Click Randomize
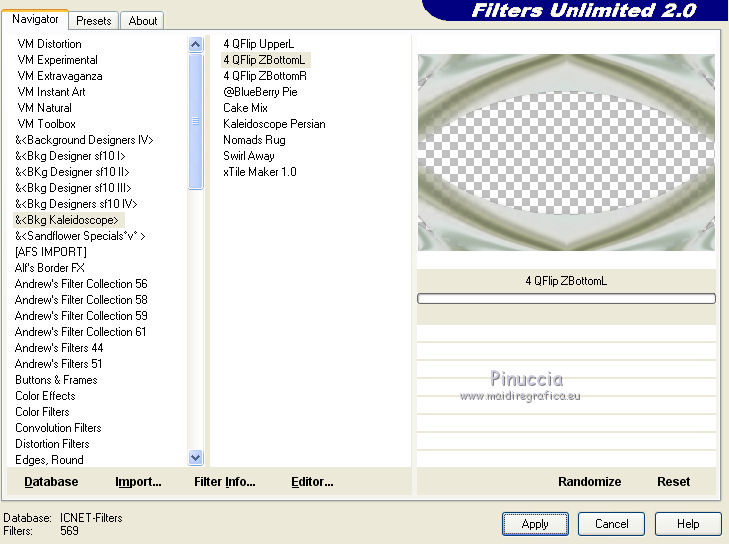This screenshot has height=544, width=729. (590, 482)
